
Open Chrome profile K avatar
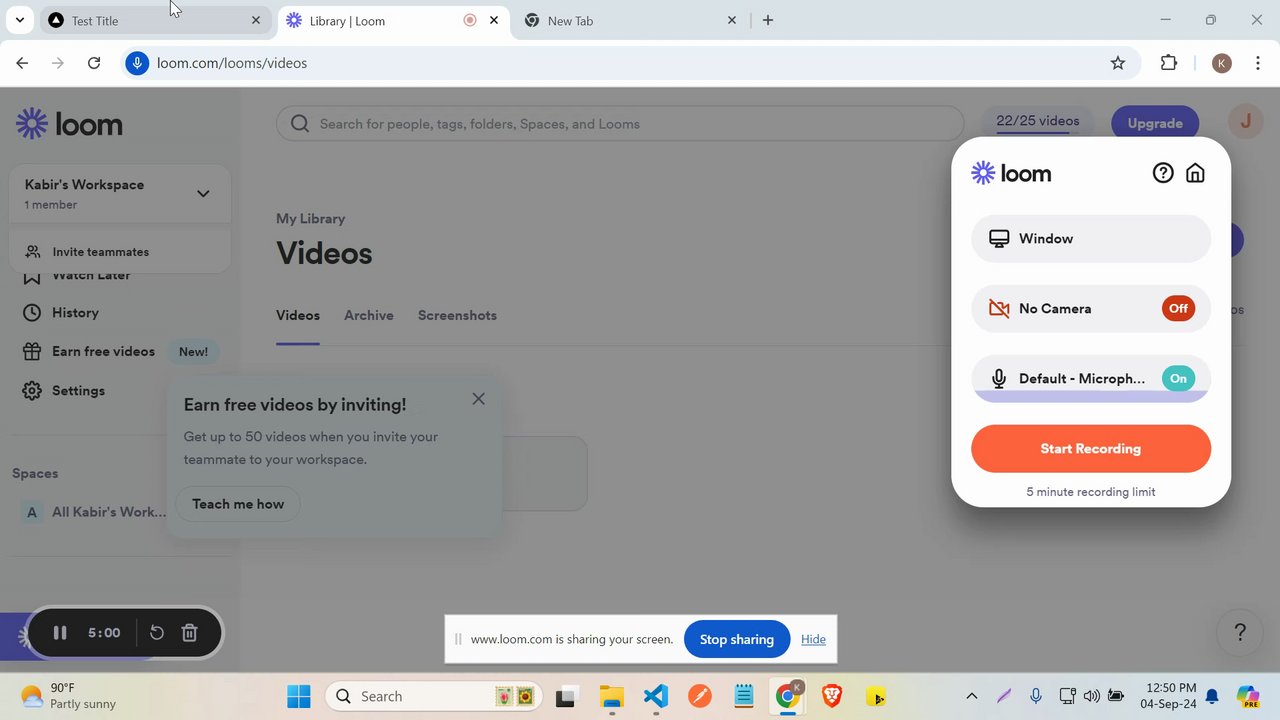(1221, 63)
